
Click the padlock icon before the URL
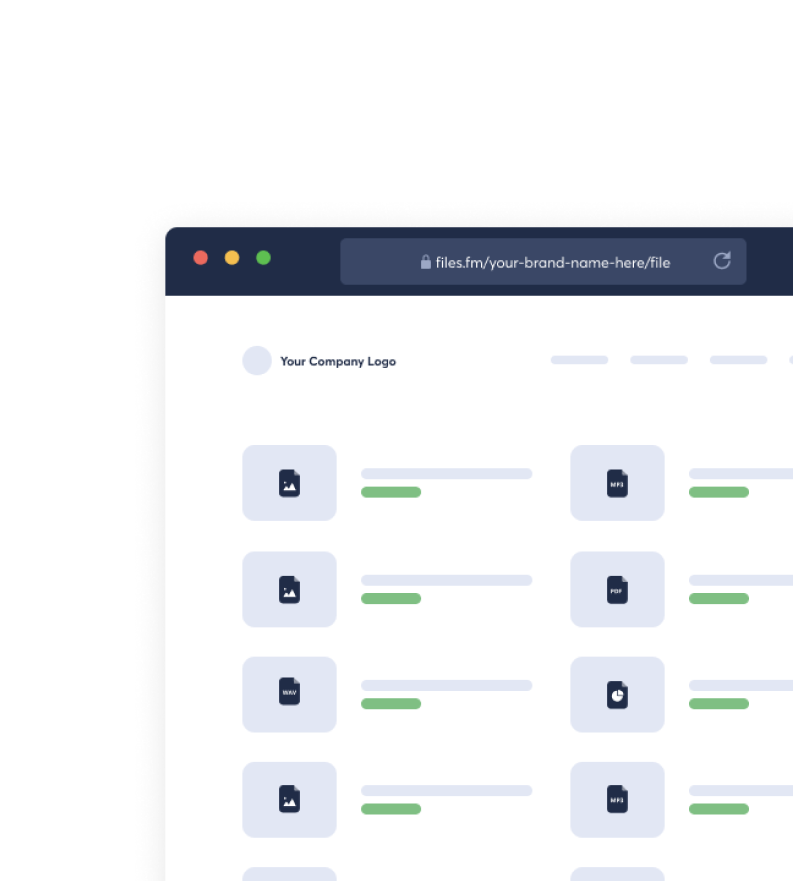click(x=425, y=262)
